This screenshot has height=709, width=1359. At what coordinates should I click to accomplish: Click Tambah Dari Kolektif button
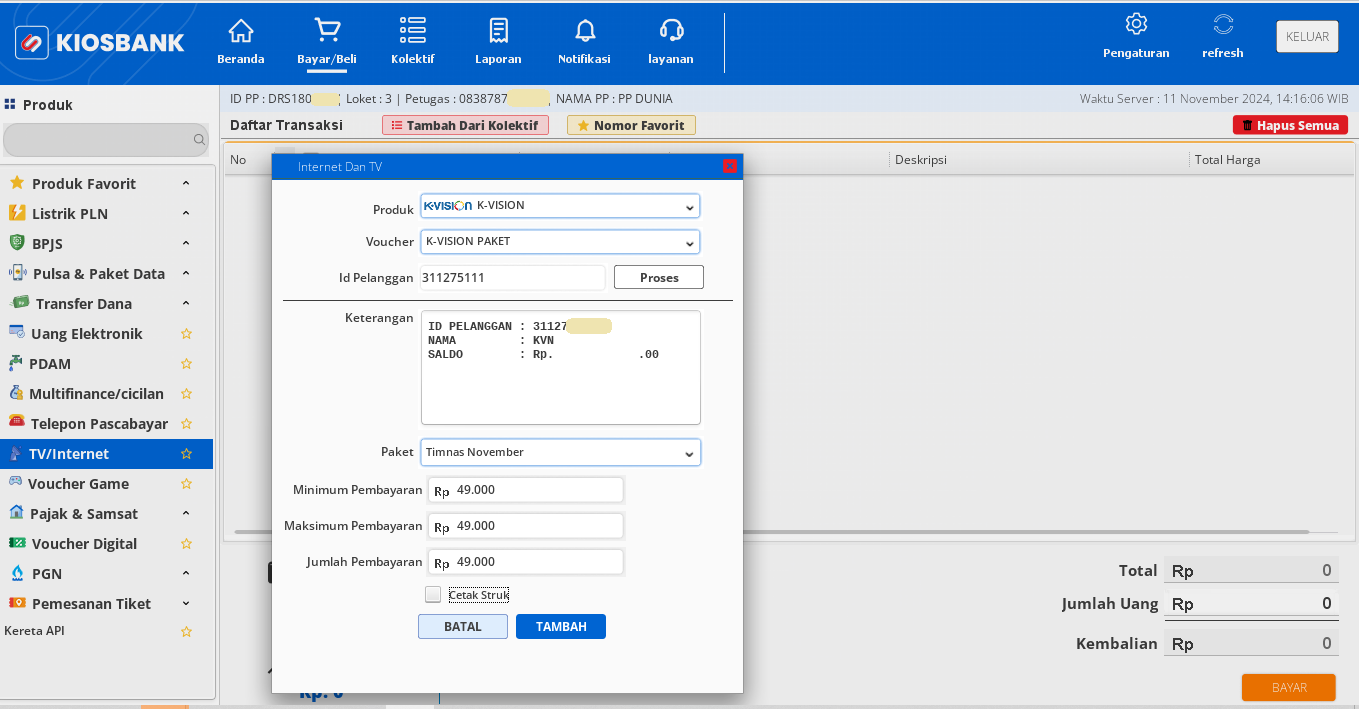click(466, 125)
